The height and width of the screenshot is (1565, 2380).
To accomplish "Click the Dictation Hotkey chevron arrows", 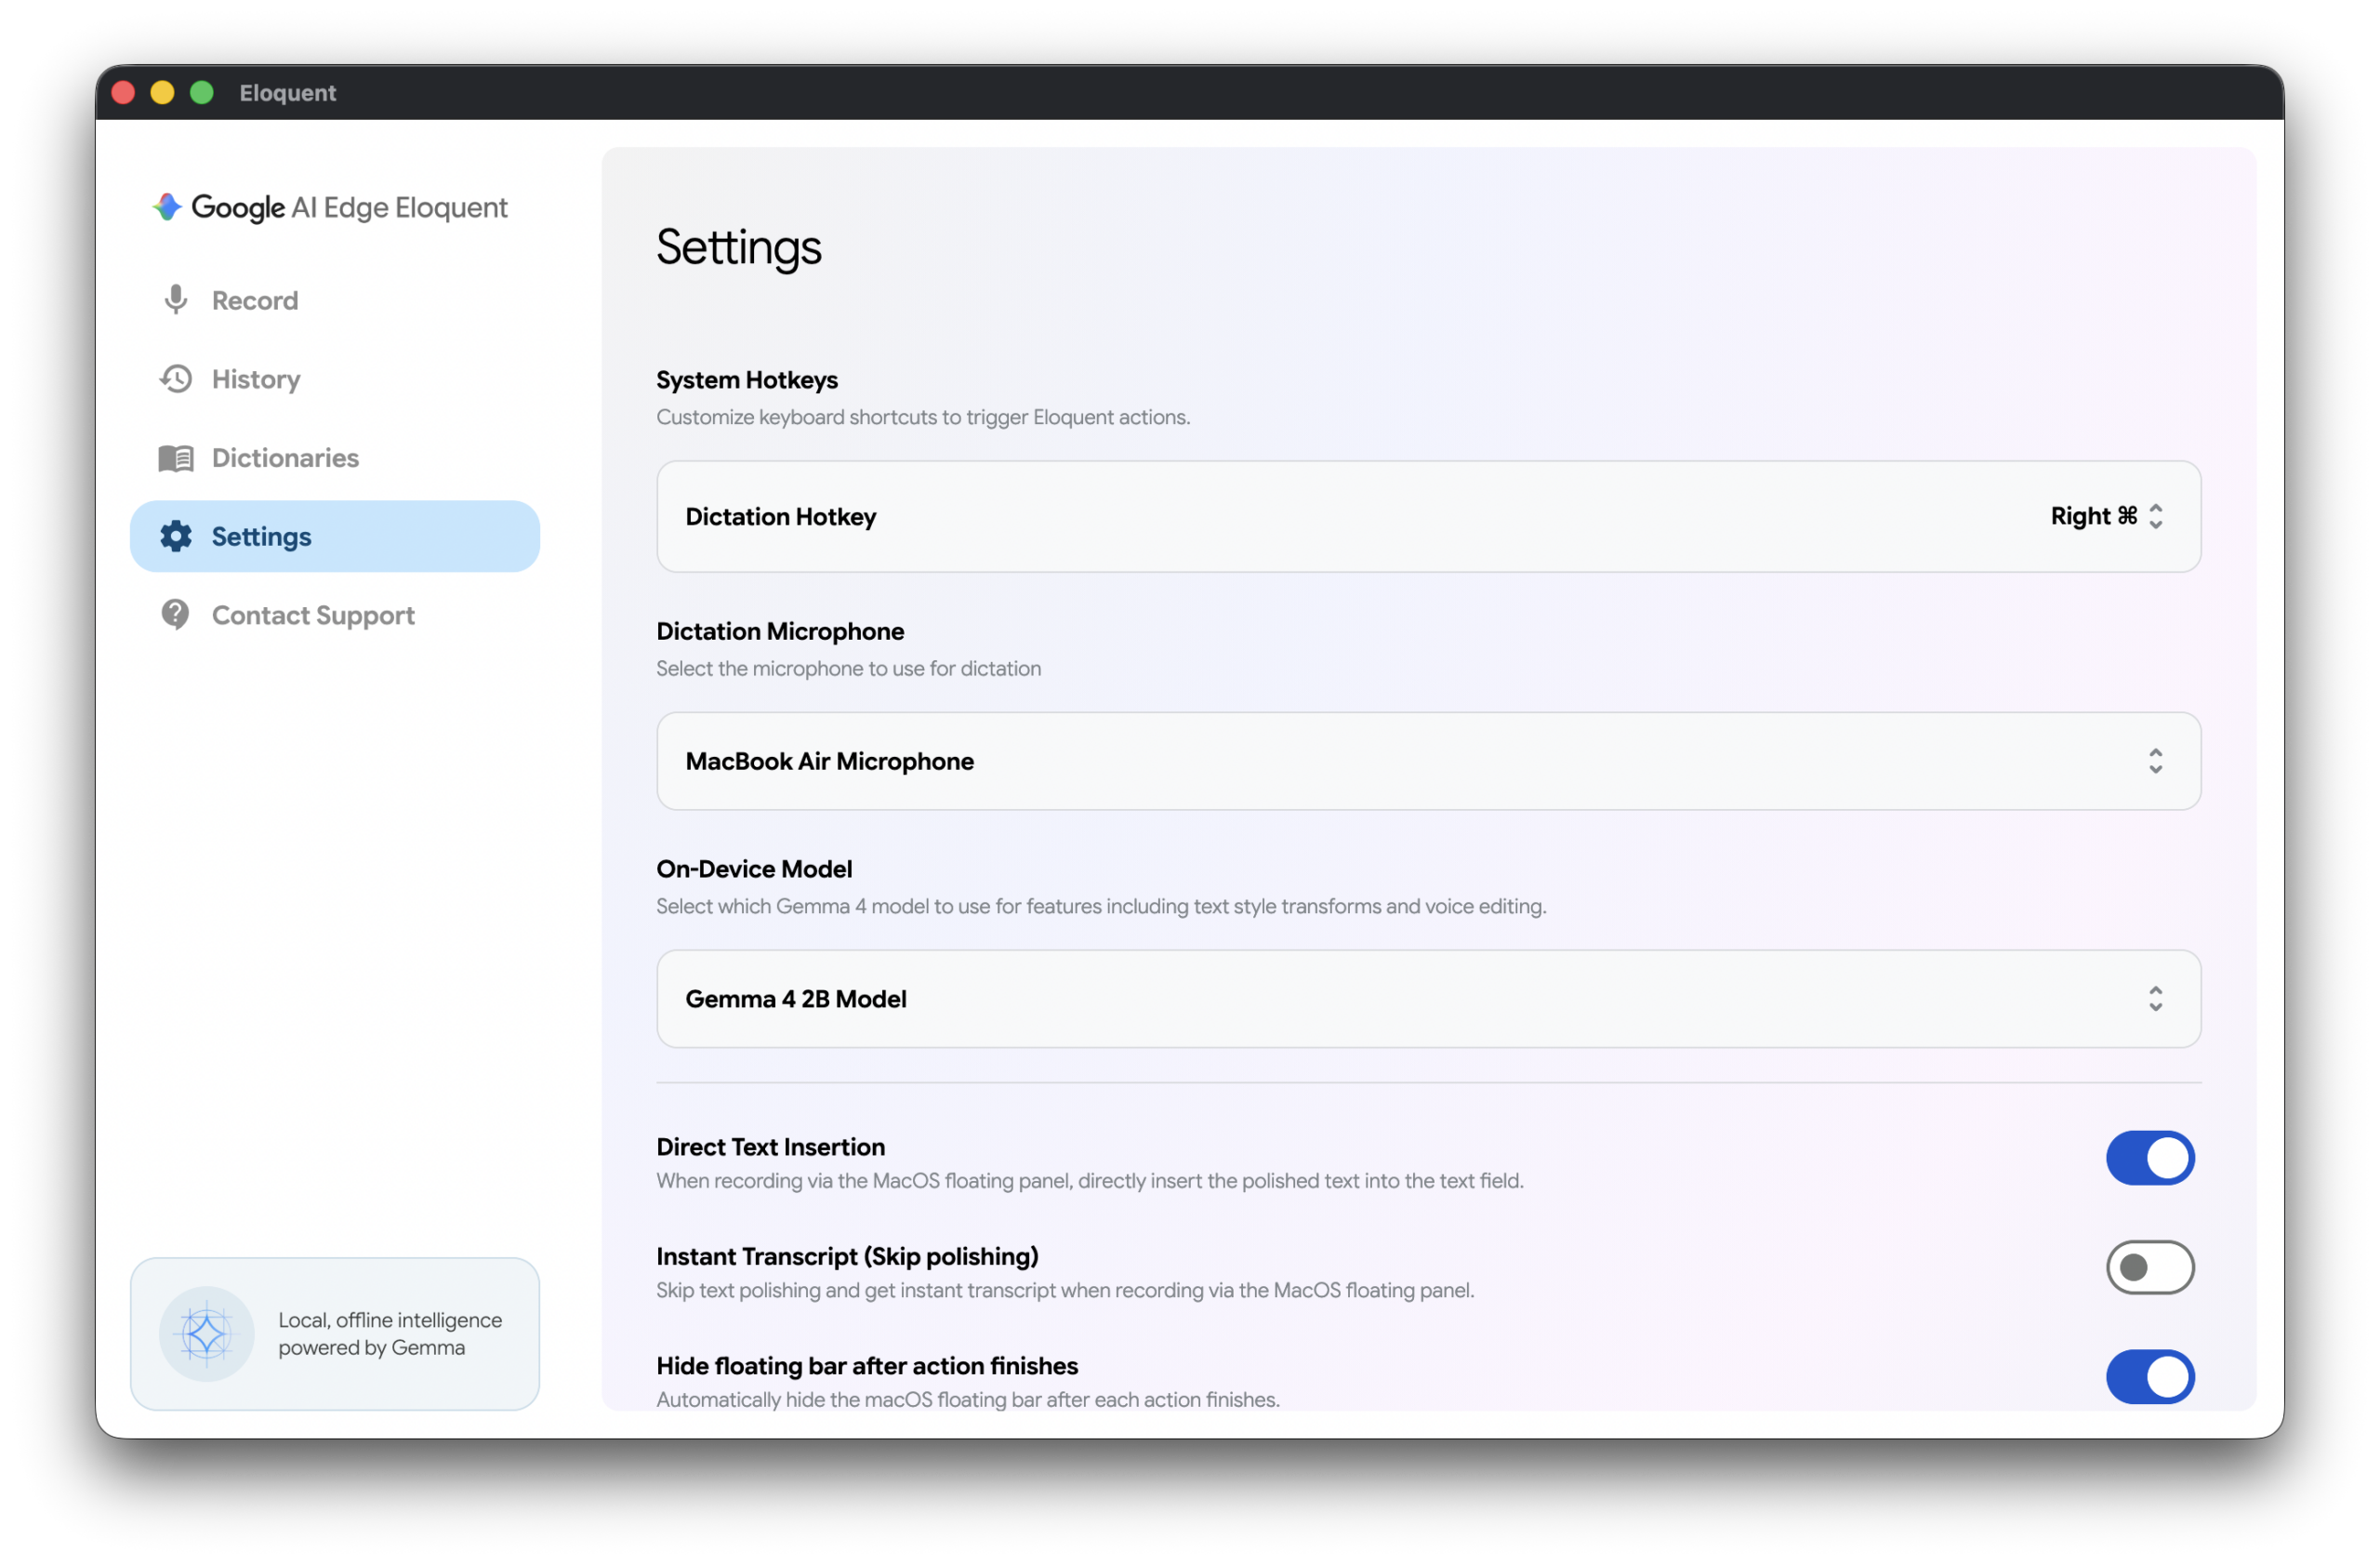I will point(2157,517).
